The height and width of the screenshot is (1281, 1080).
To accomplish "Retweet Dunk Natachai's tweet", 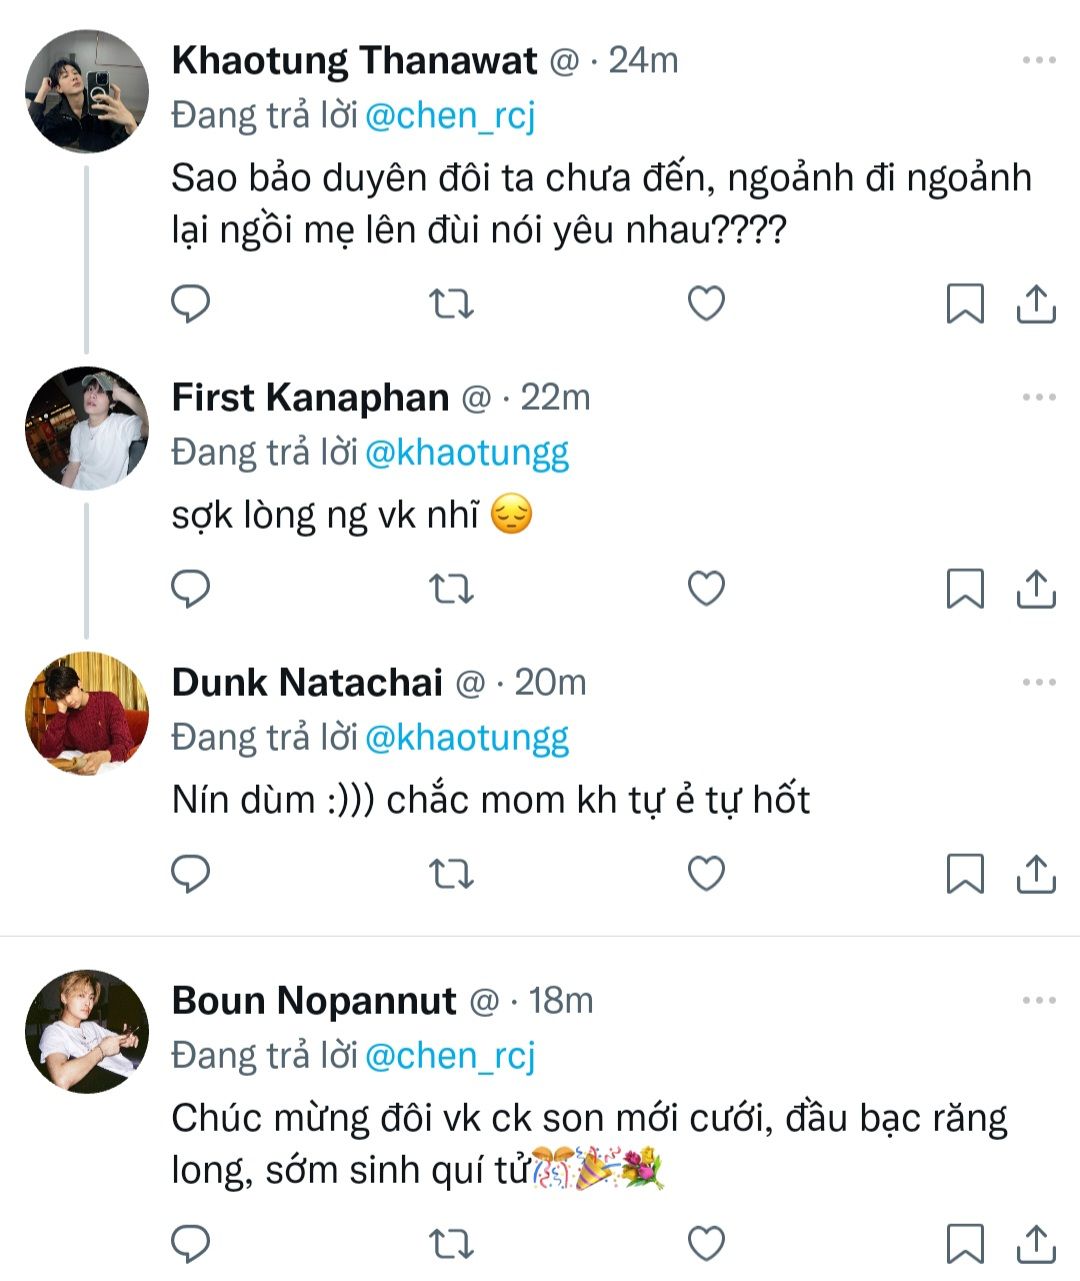I will pos(451,874).
